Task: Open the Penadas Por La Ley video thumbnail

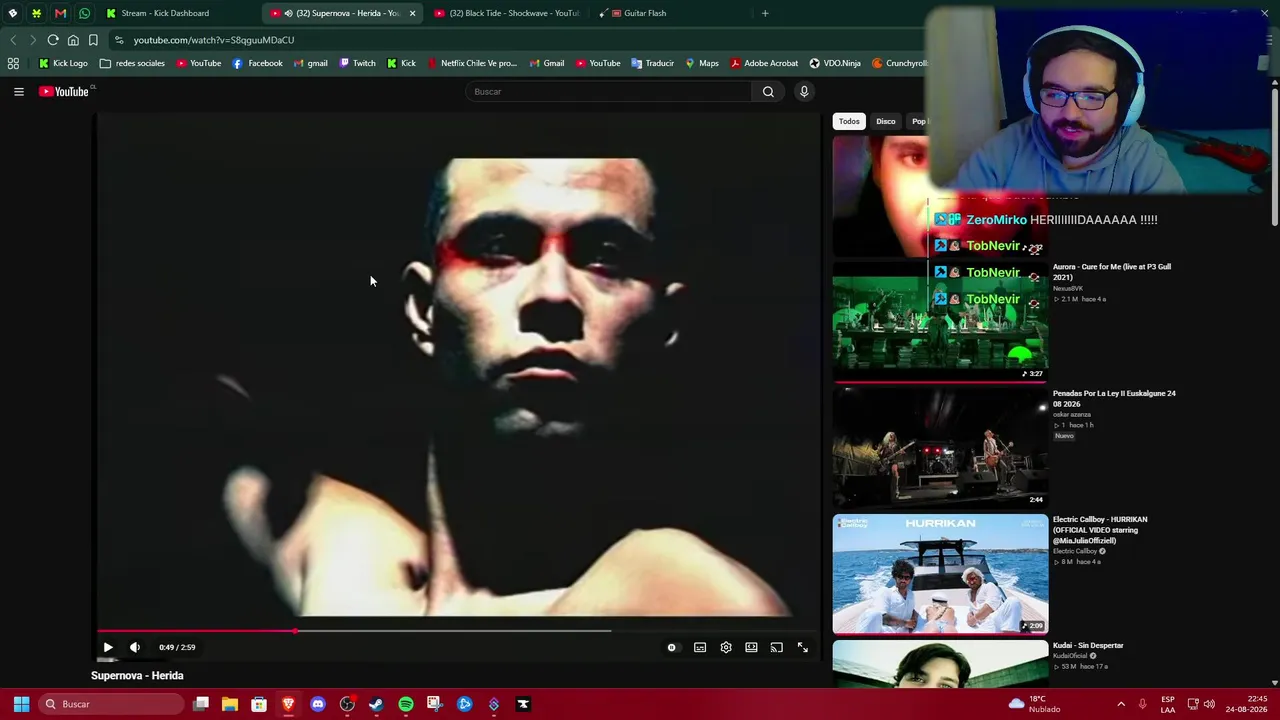Action: coord(940,447)
